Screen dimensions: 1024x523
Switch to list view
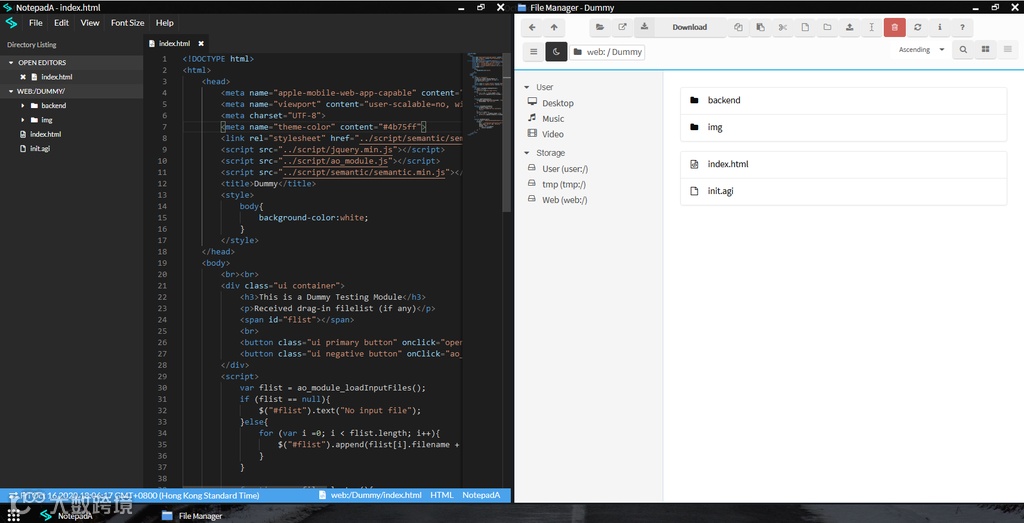(1008, 50)
